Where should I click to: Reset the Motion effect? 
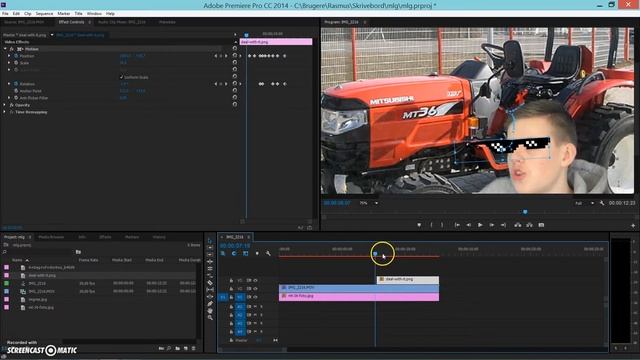click(x=235, y=48)
